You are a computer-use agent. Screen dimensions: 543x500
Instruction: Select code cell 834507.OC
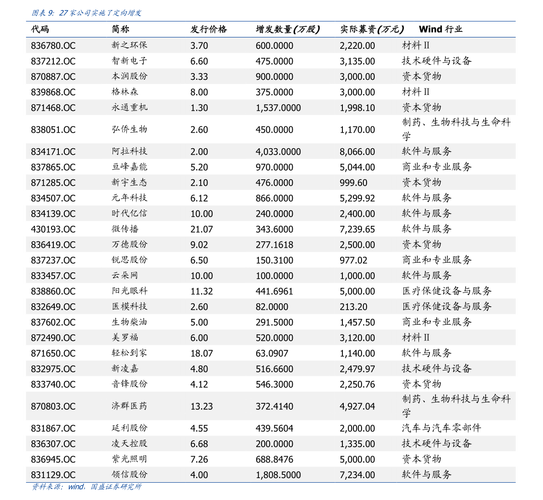pos(53,198)
